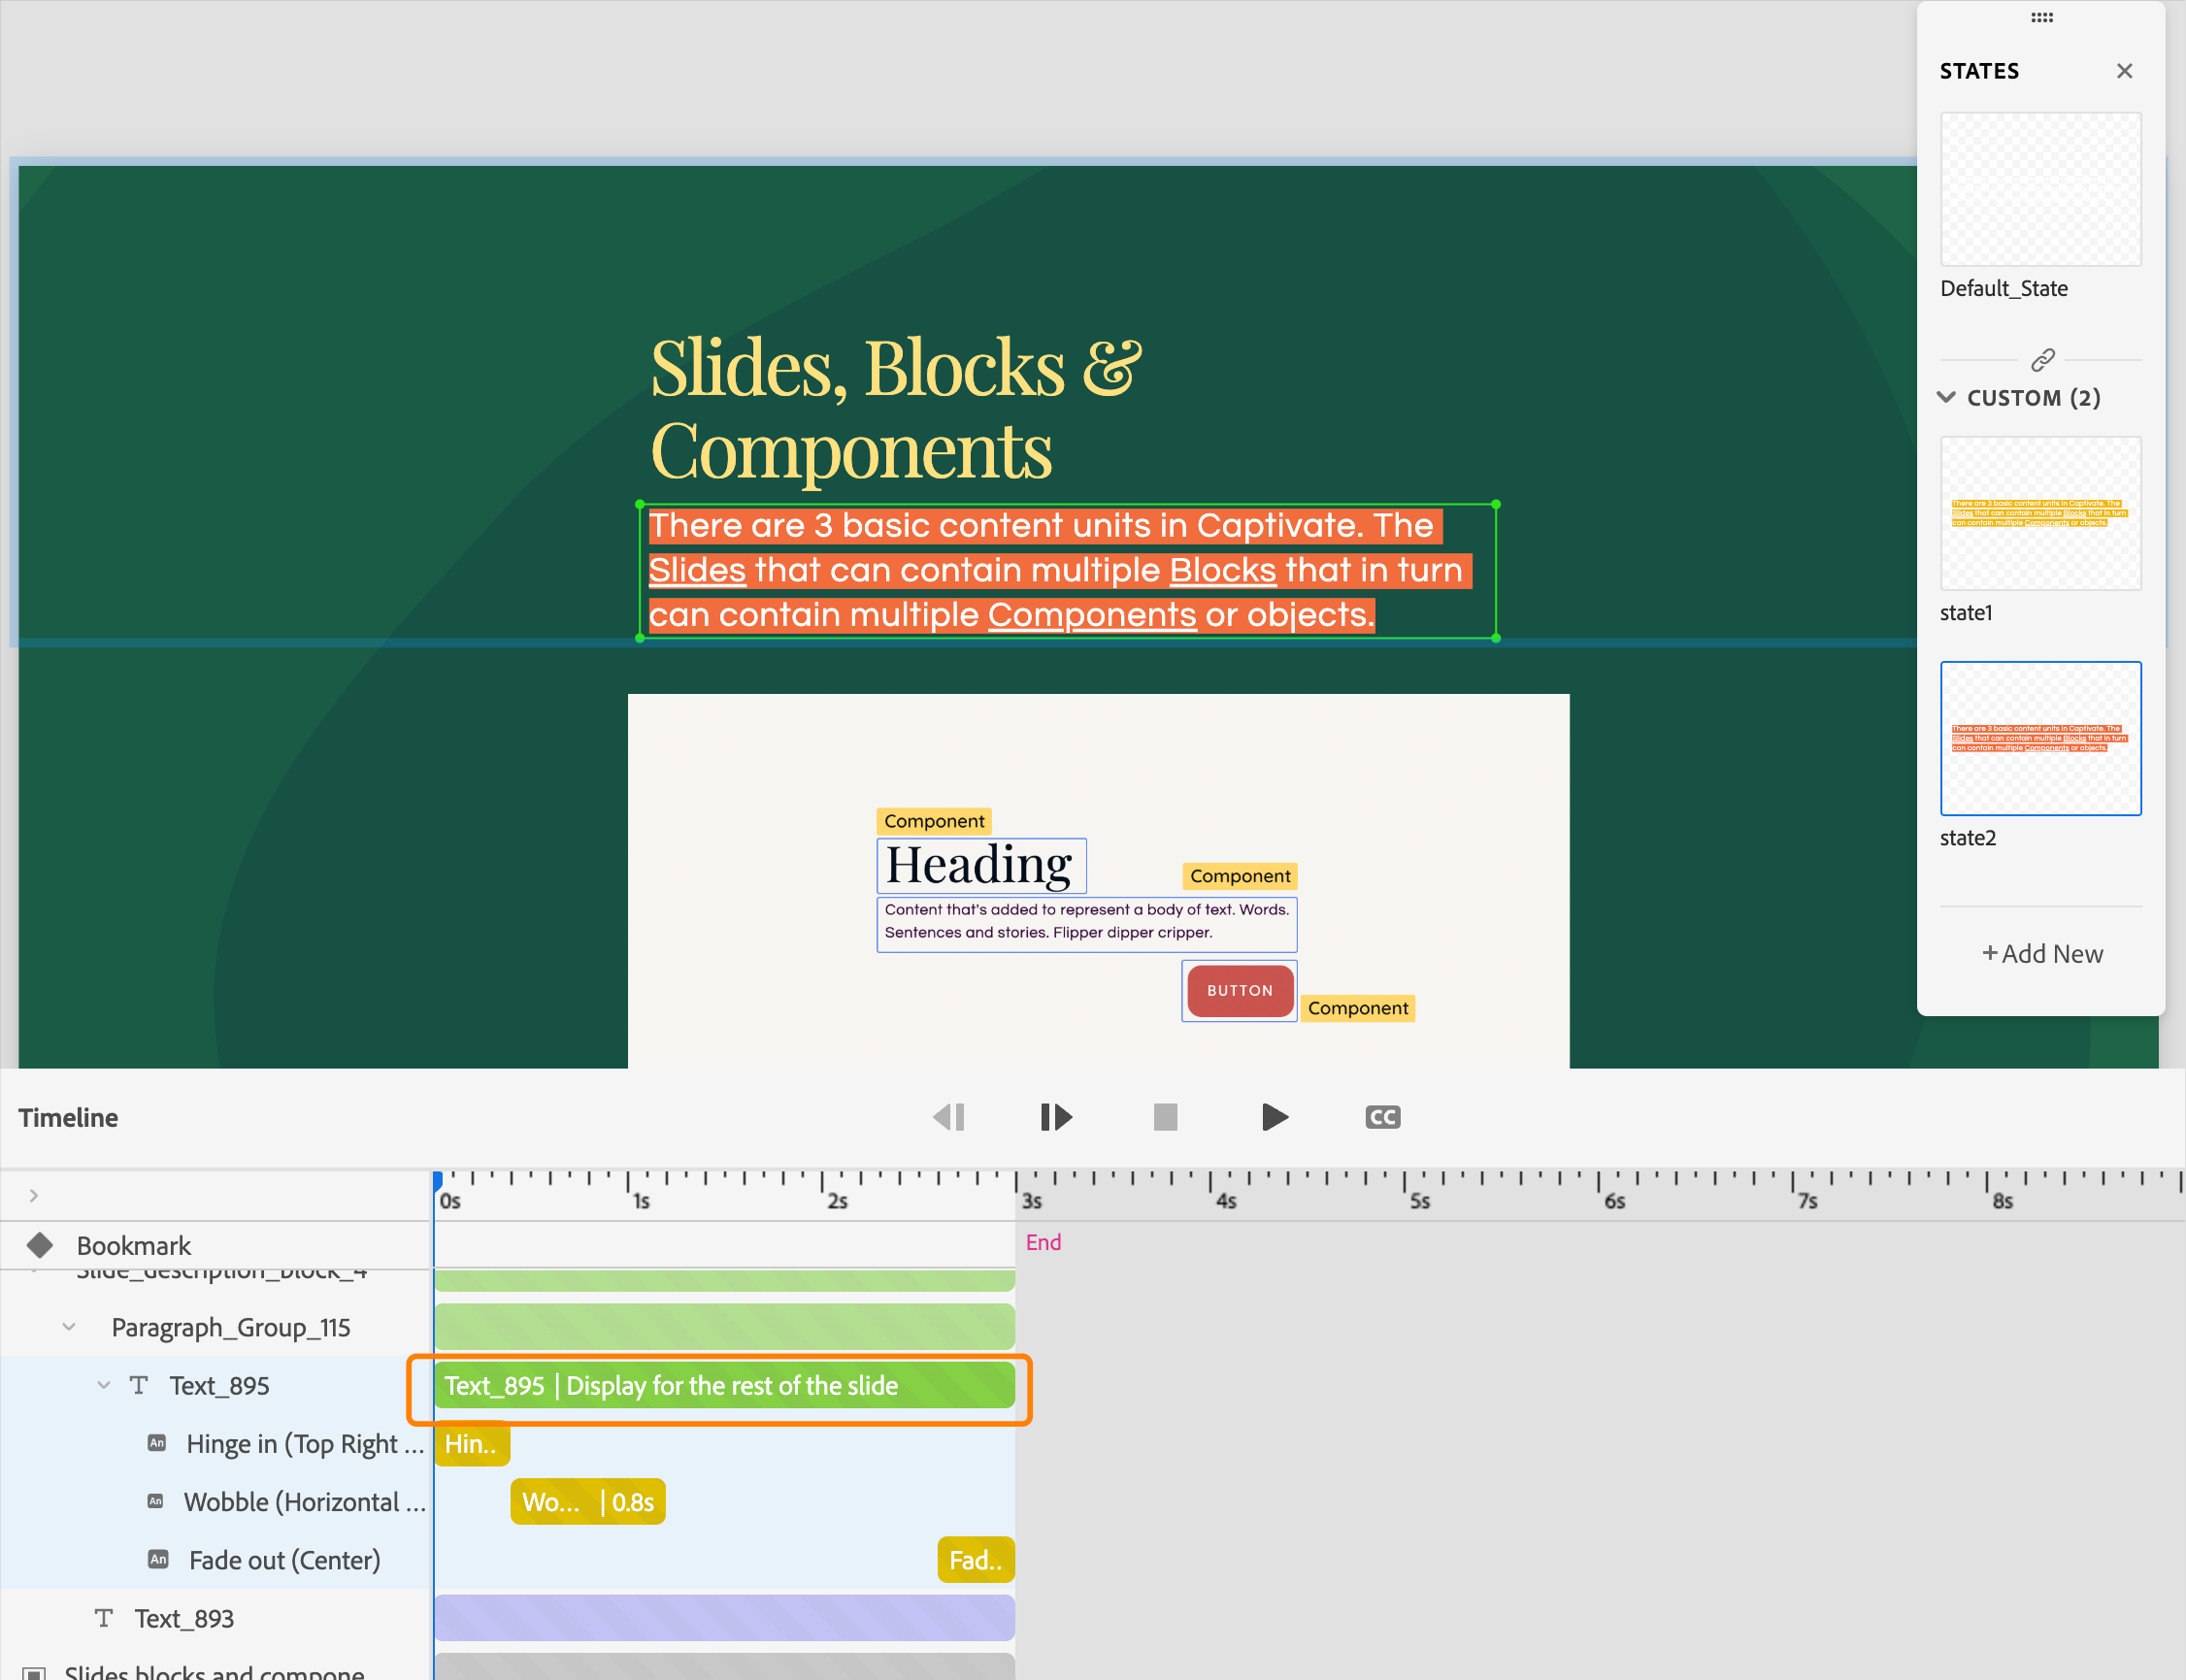Close the States panel

click(2124, 71)
